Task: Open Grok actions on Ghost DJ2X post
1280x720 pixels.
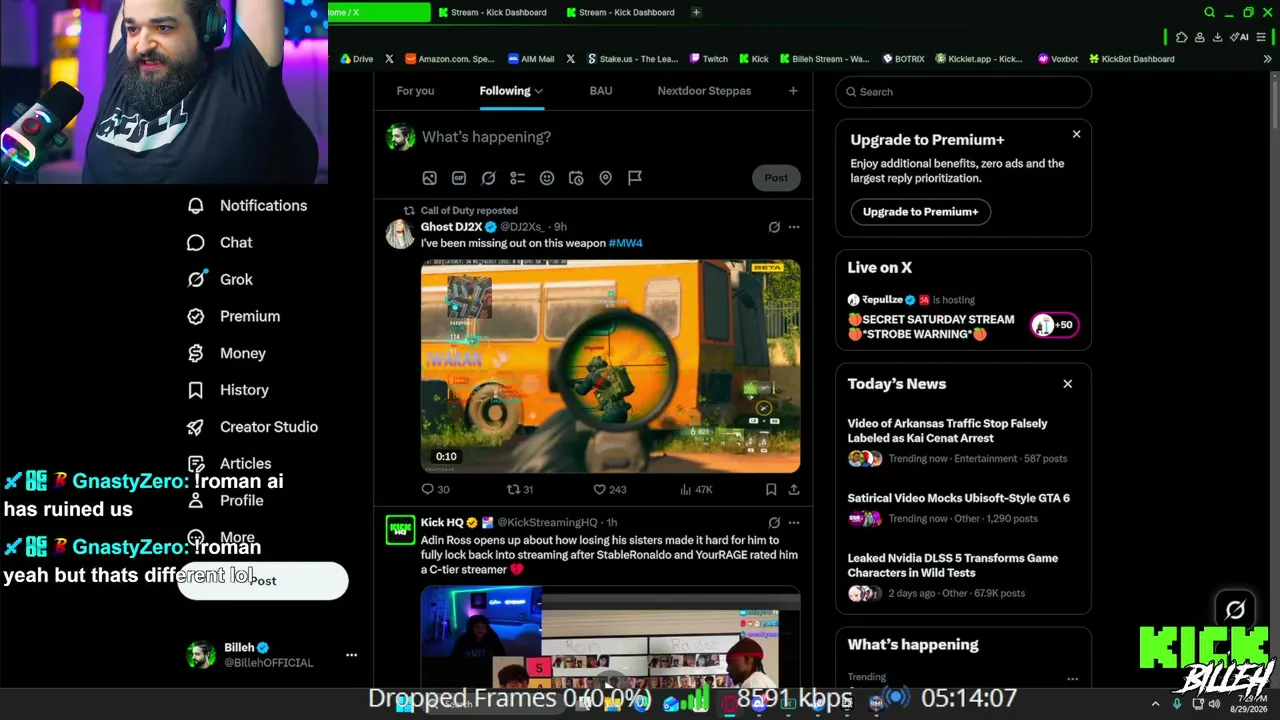Action: (774, 227)
